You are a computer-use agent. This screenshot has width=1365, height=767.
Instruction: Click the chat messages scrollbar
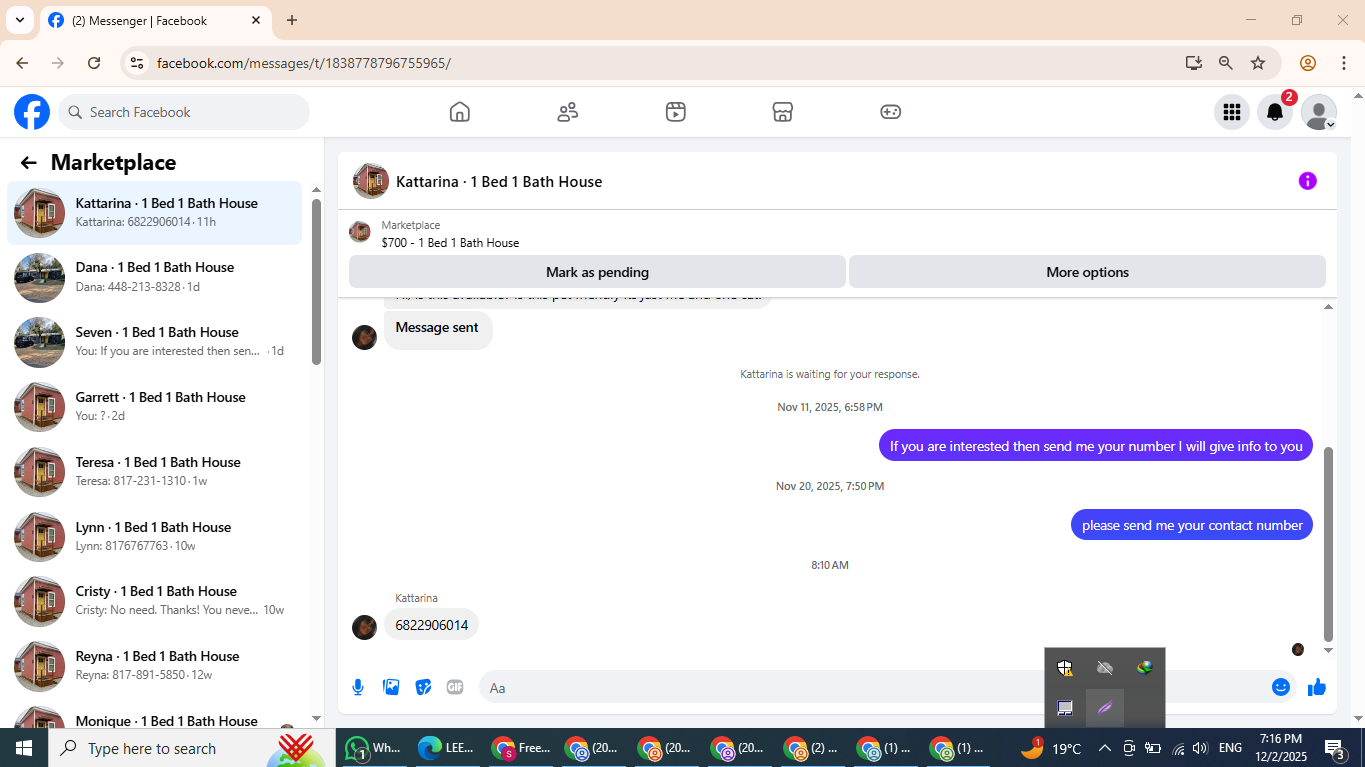pyautogui.click(x=1329, y=544)
